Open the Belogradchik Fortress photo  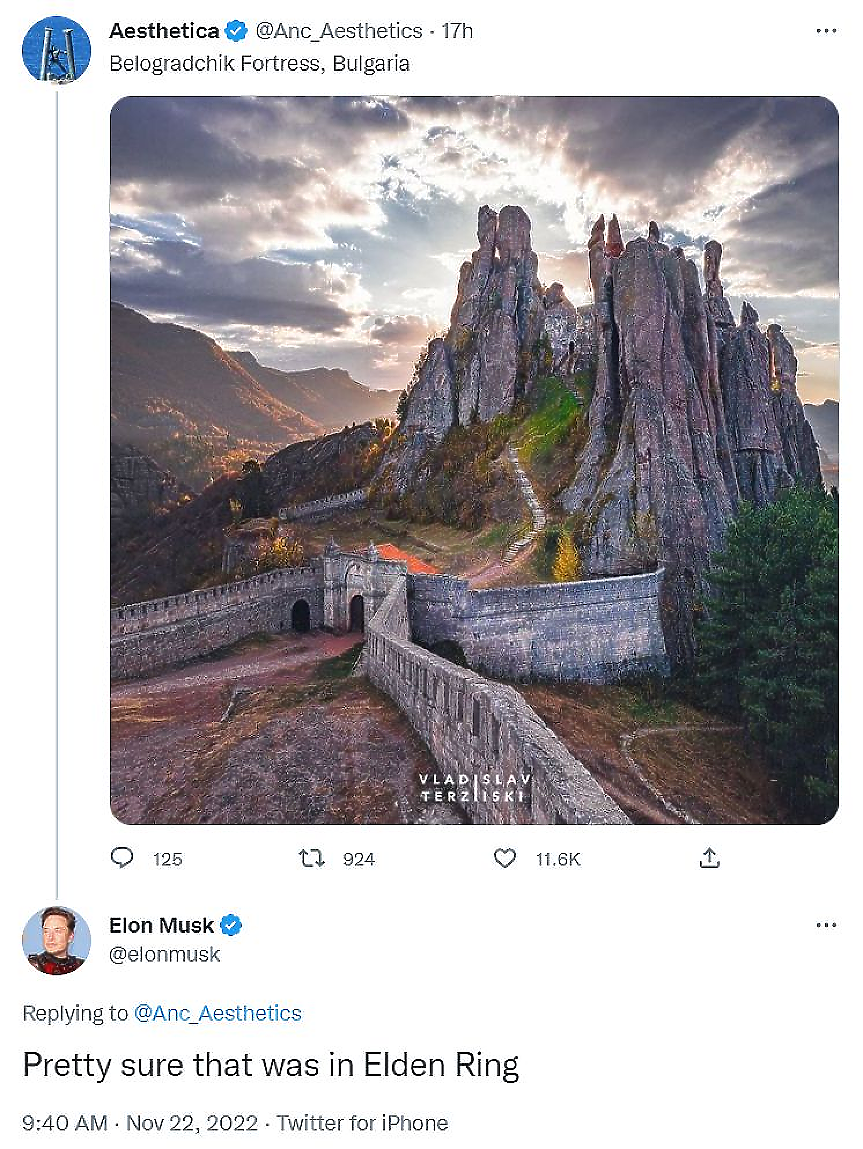point(474,460)
